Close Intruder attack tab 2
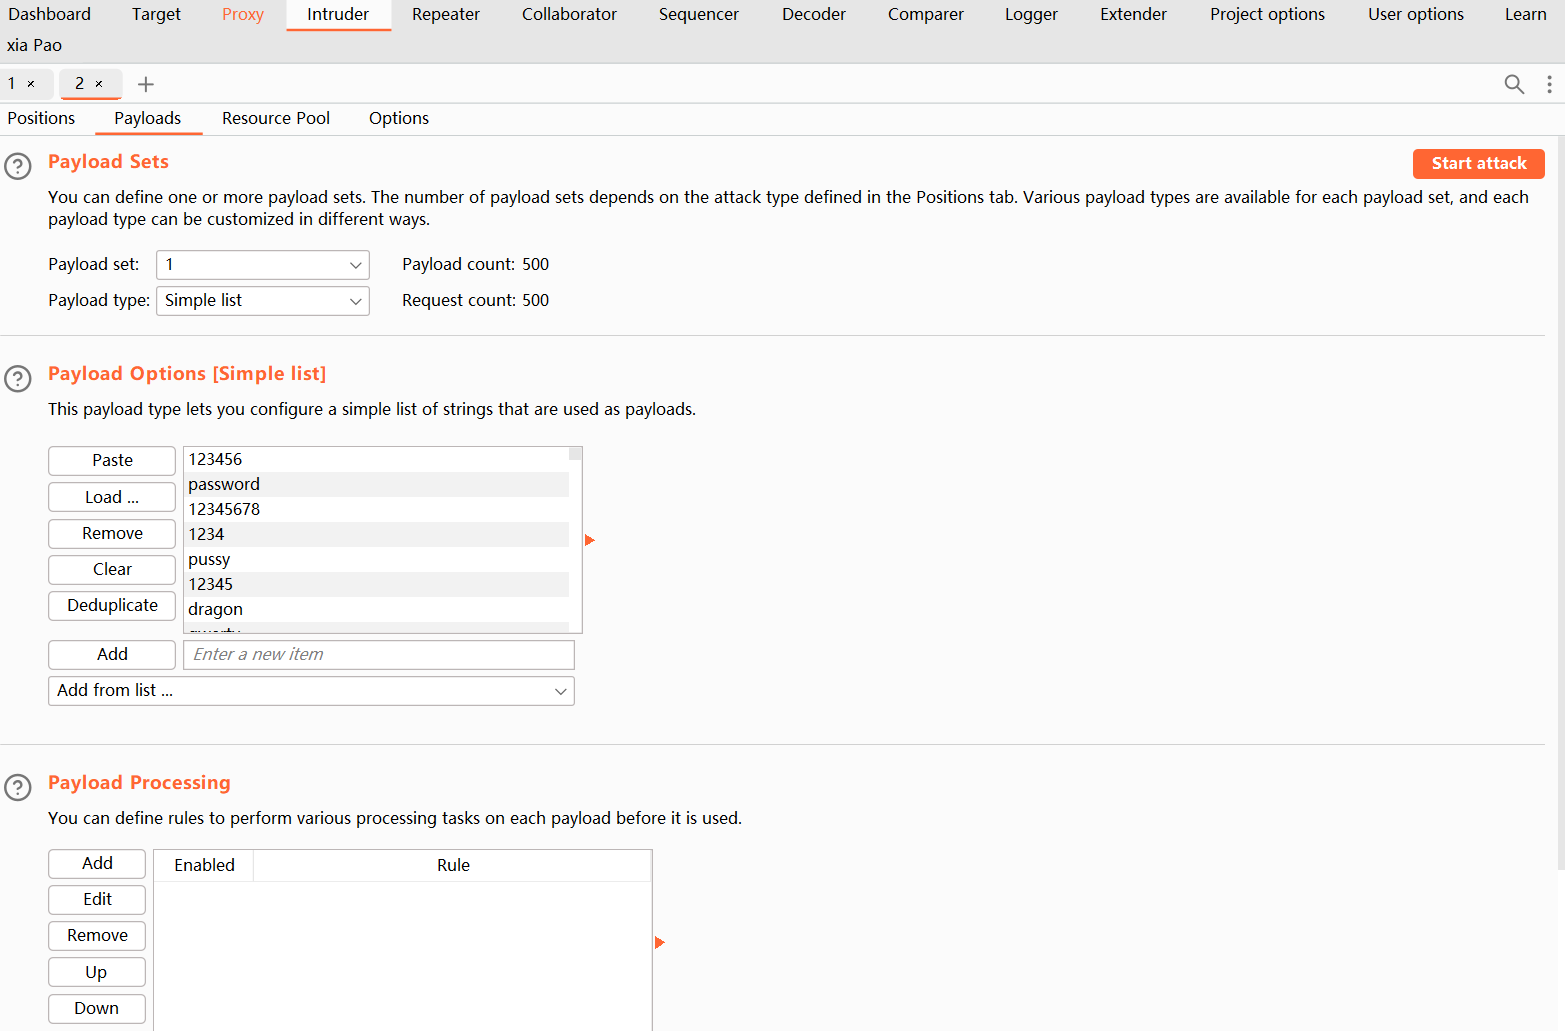 (99, 84)
